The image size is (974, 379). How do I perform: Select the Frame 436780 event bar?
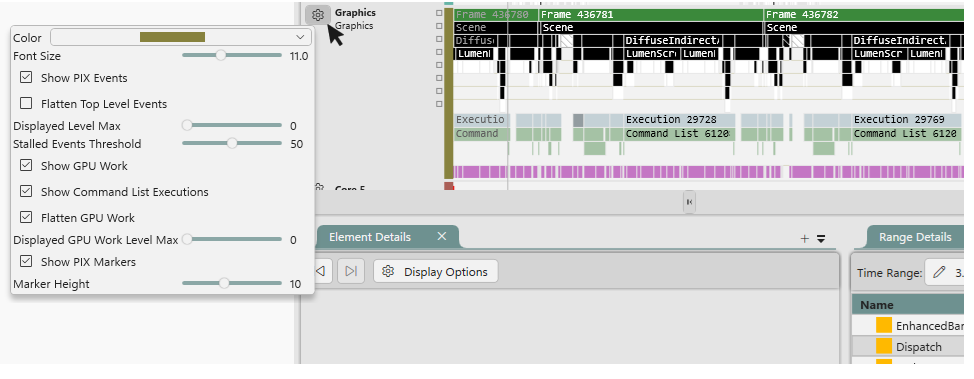(496, 14)
